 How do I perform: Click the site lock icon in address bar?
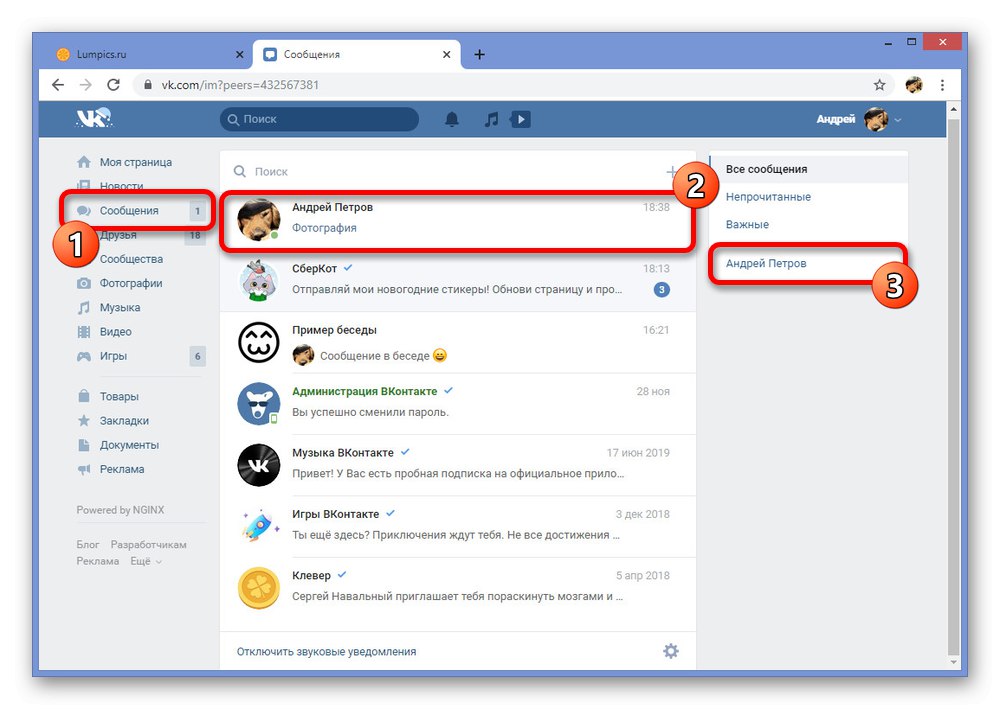point(148,85)
